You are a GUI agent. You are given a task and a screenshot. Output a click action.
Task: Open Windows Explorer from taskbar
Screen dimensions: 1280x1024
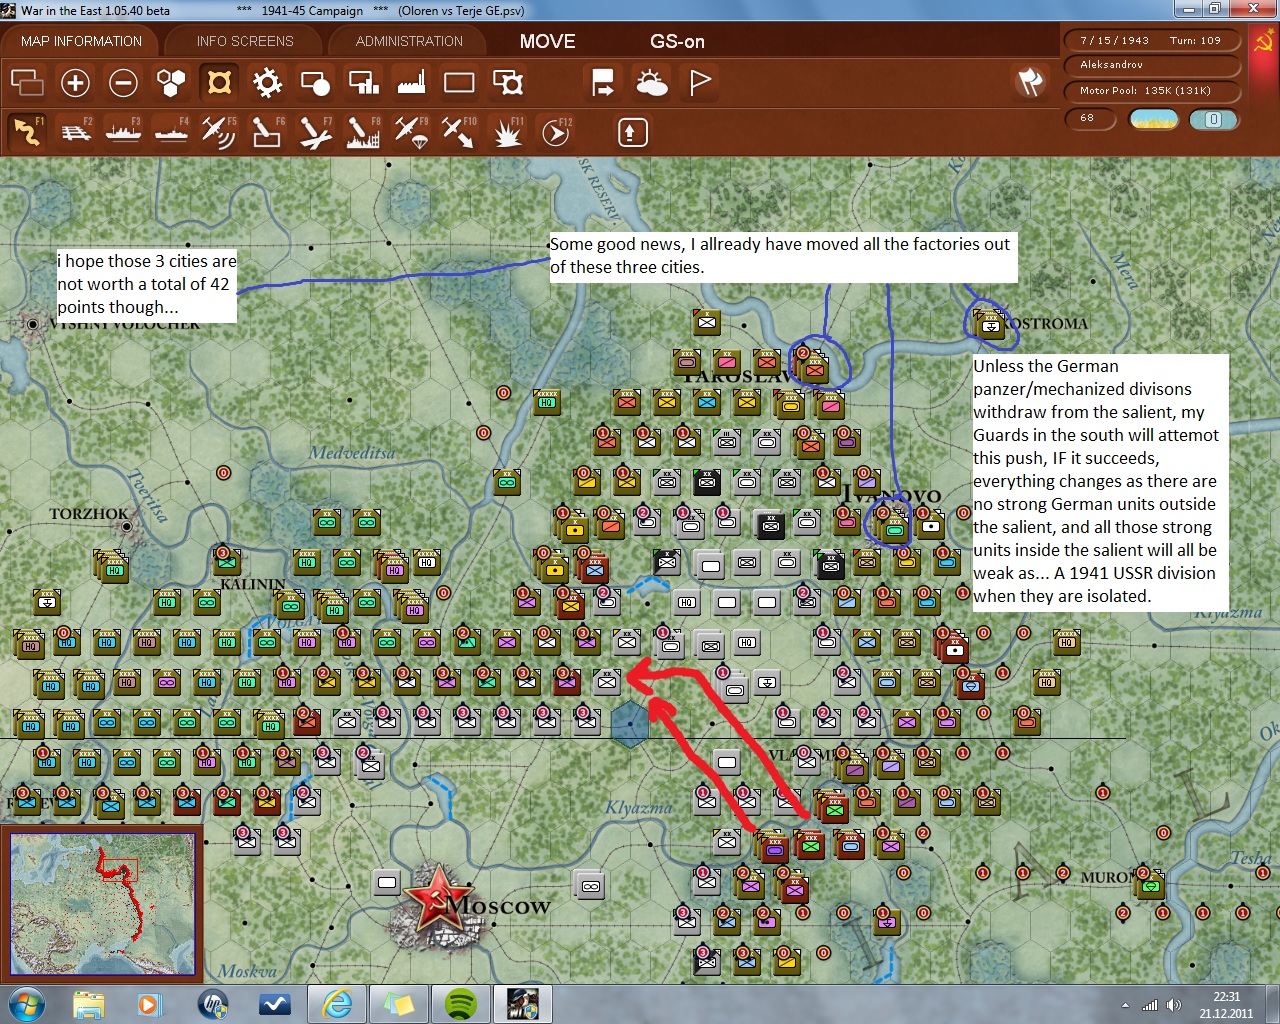(88, 1003)
